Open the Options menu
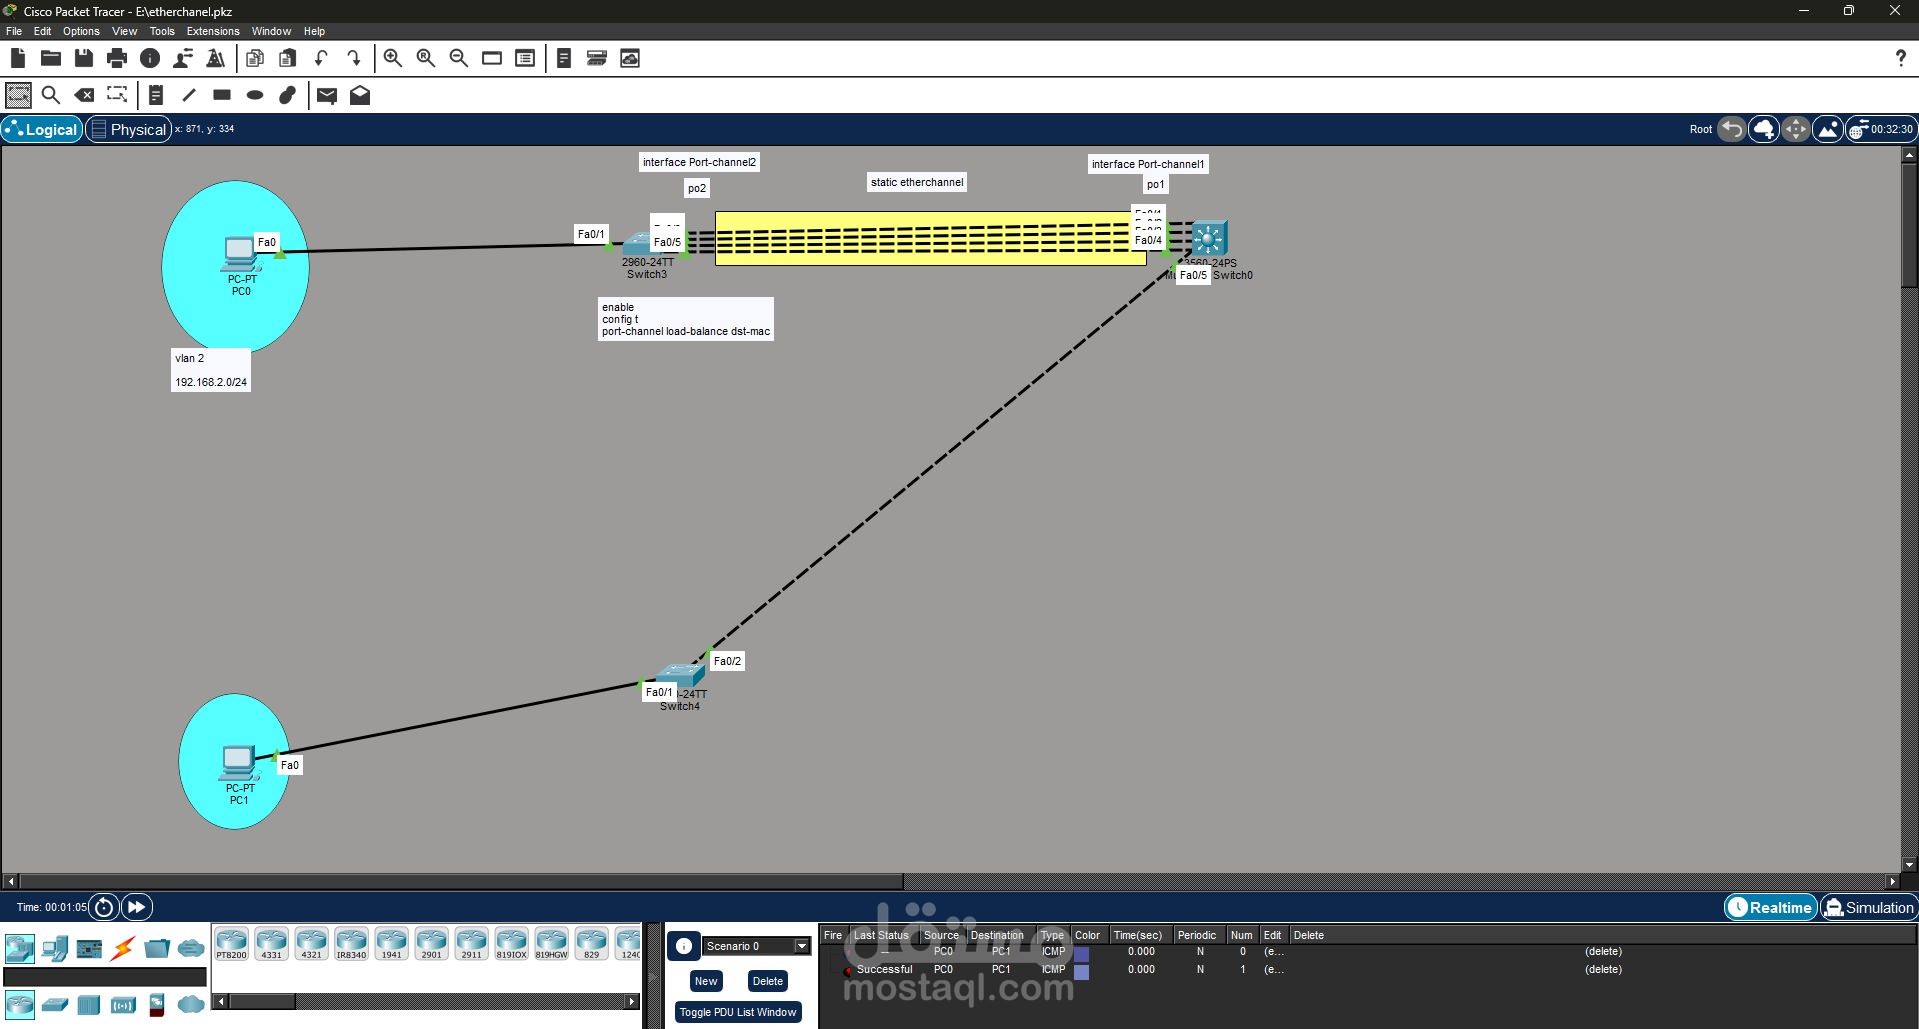The height and width of the screenshot is (1029, 1919). pos(81,31)
